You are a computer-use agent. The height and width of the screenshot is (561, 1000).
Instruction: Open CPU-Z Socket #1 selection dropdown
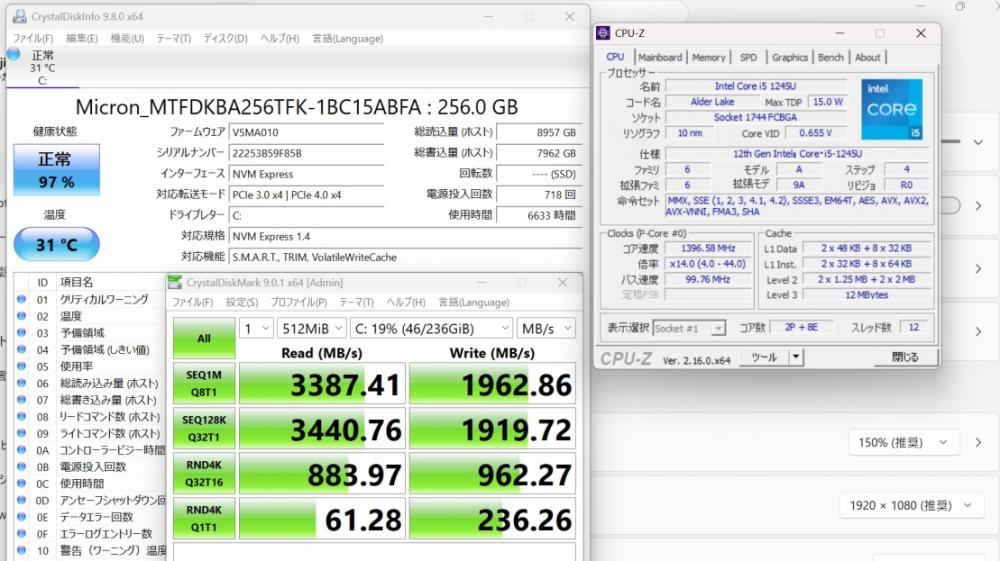[x=689, y=328]
